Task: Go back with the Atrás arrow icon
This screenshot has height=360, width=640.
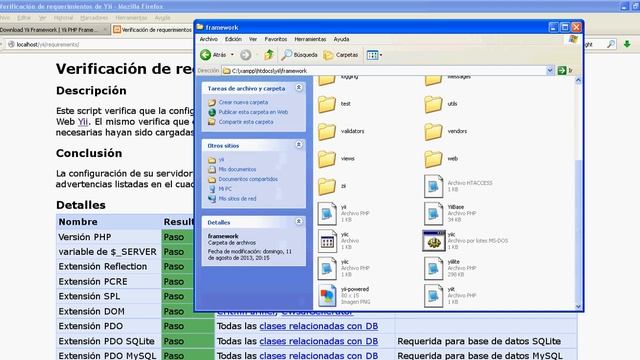Action: pos(206,55)
